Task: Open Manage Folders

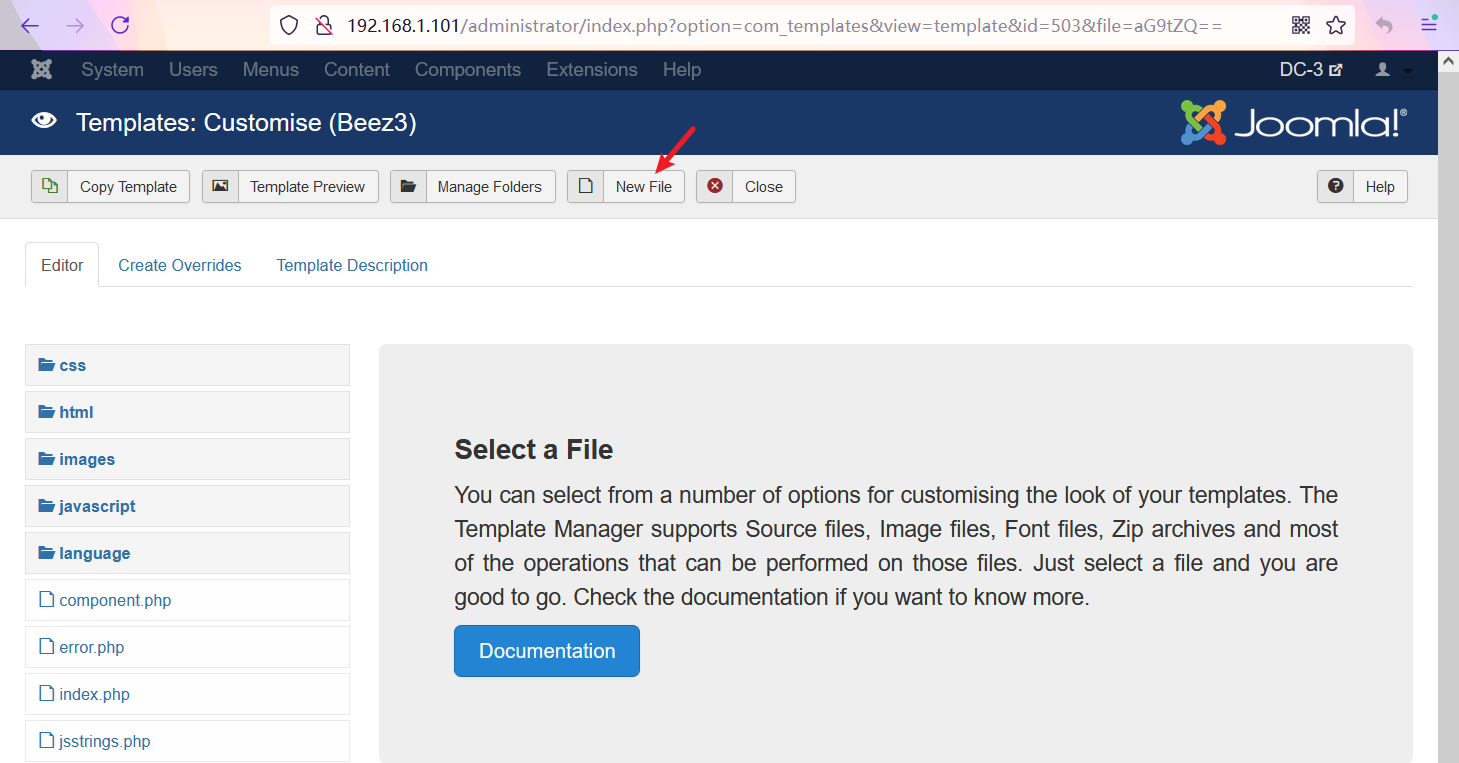Action: pyautogui.click(x=472, y=186)
